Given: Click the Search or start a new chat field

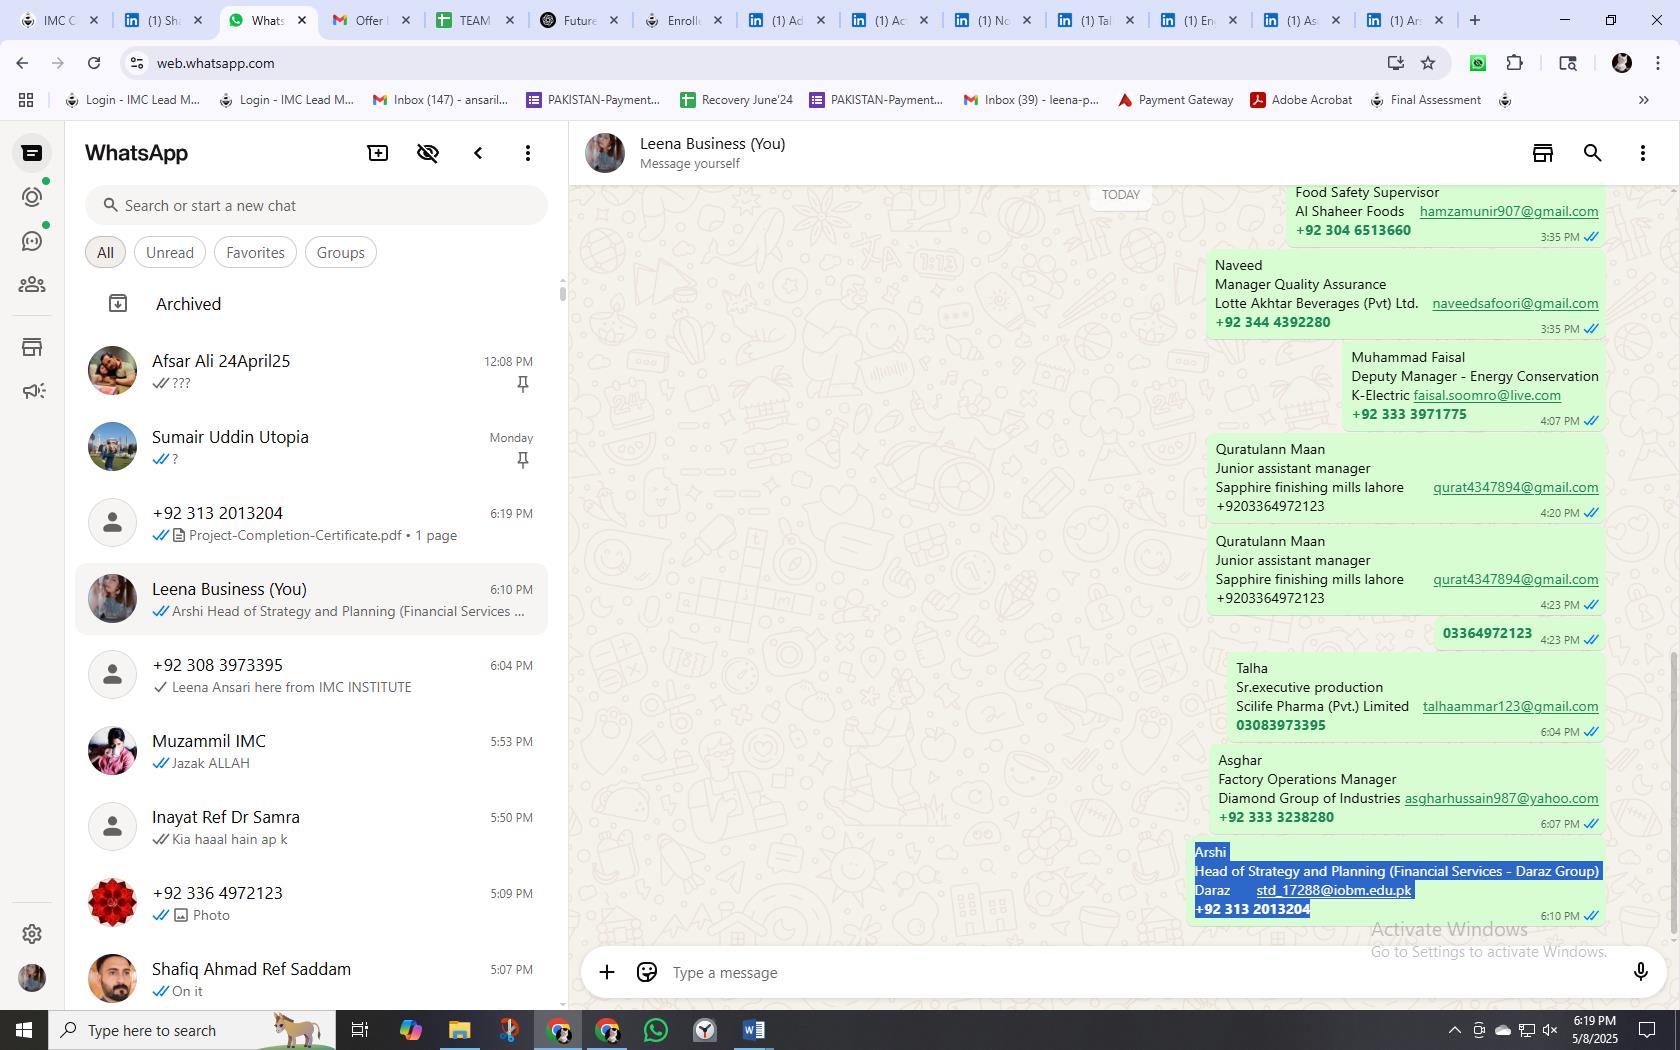Looking at the screenshot, I should pos(316,206).
